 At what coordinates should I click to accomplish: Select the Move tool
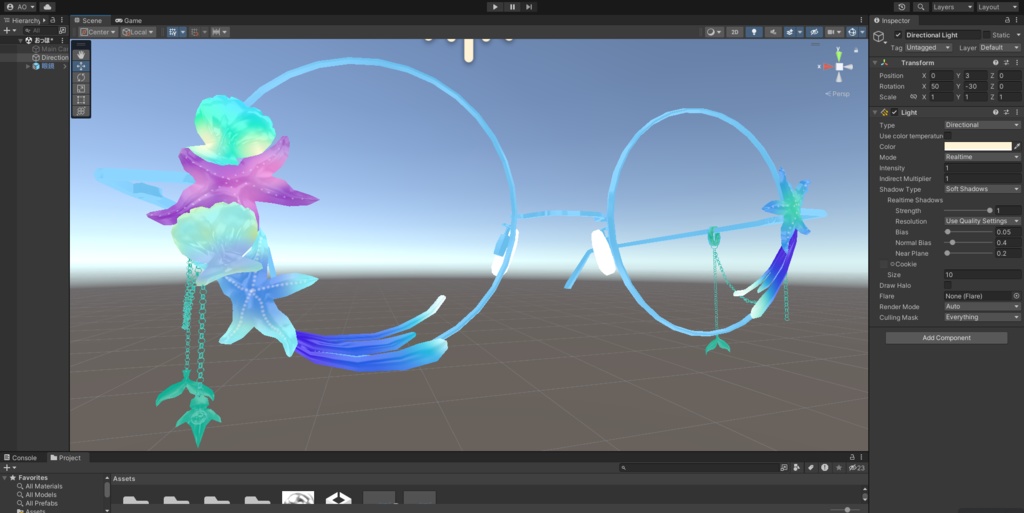click(81, 66)
